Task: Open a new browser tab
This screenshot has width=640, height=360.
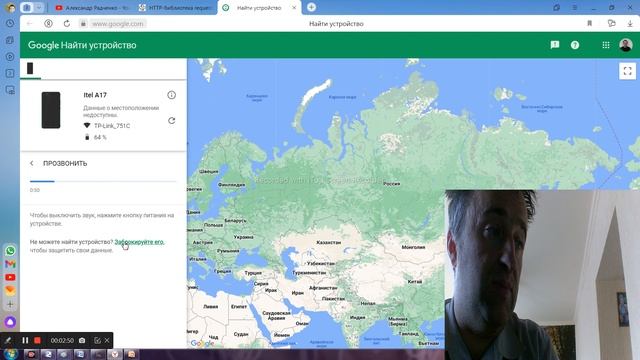Action: (311, 7)
